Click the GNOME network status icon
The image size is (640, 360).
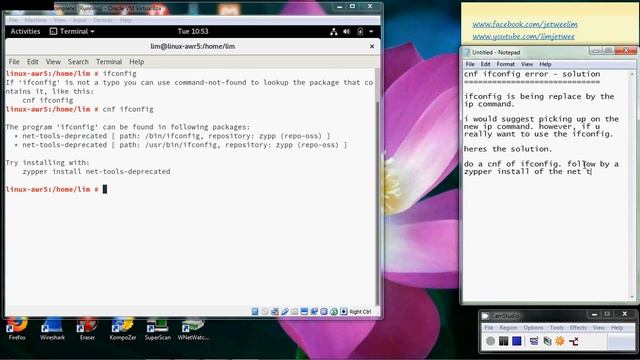pos(334,31)
